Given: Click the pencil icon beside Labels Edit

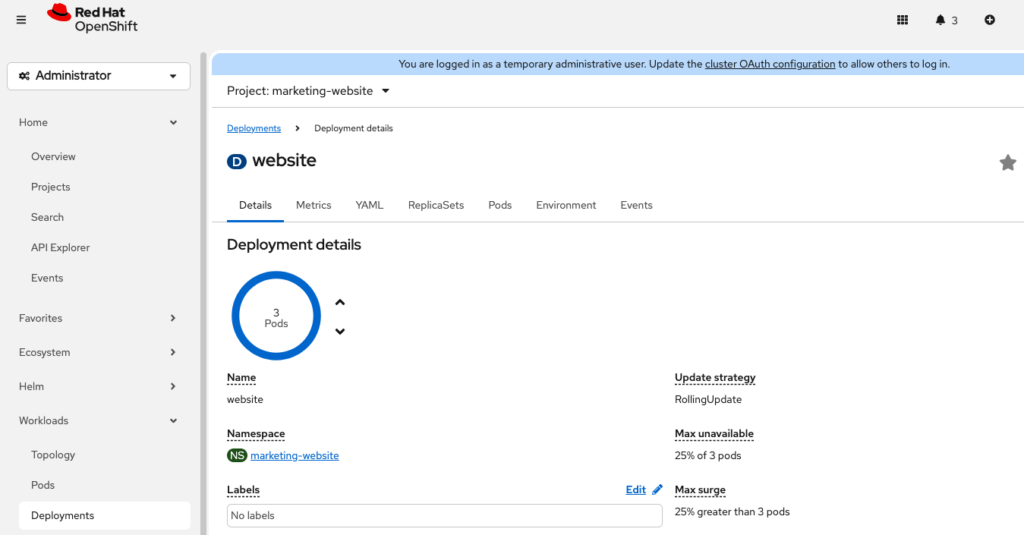Looking at the screenshot, I should (657, 490).
